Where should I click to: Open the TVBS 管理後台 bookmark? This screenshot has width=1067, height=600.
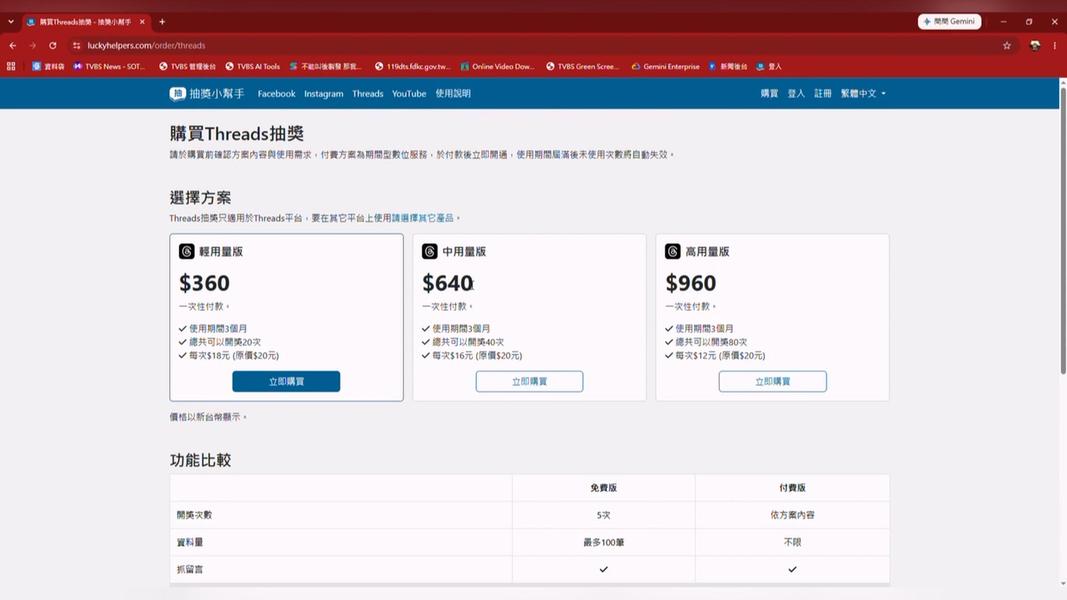pyautogui.click(x=187, y=66)
